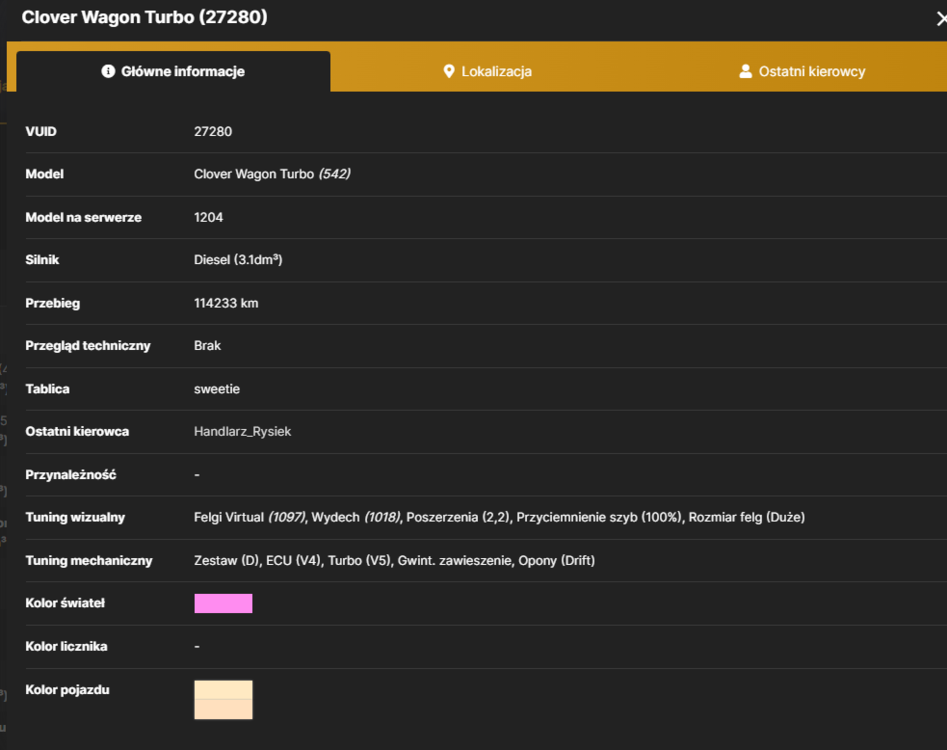Select the plate text sweetie
This screenshot has height=750, width=947.
coord(217,389)
